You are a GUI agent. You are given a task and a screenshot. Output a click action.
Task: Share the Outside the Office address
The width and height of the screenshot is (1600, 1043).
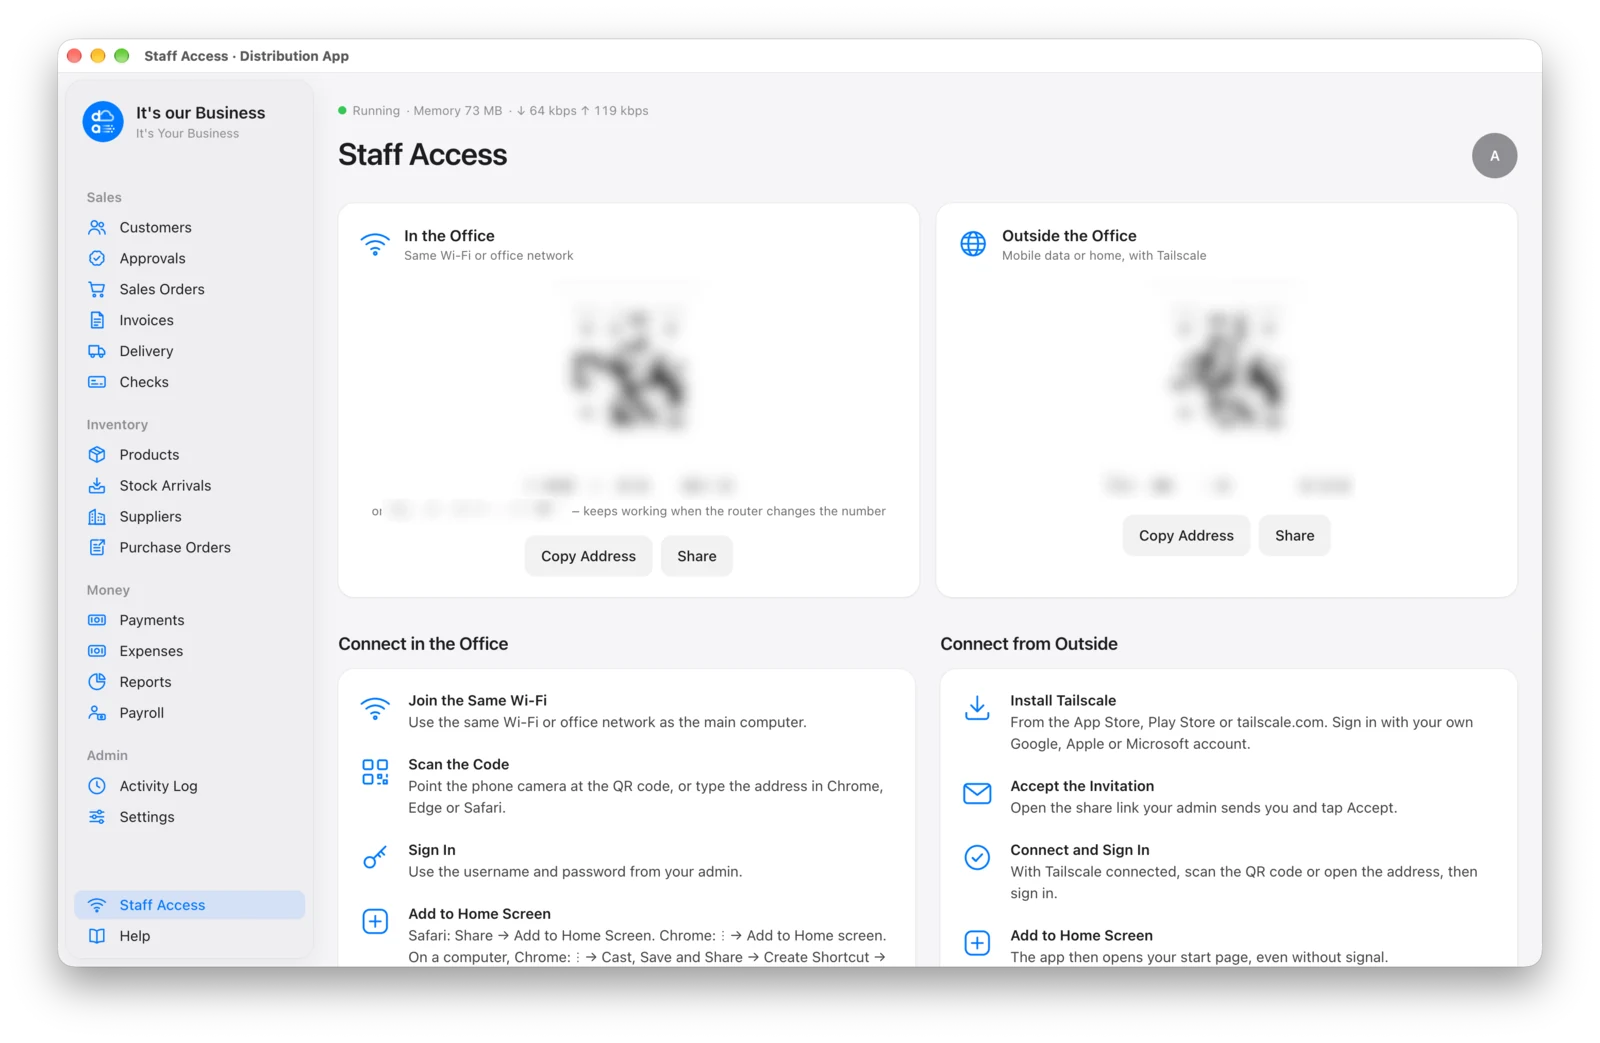[1294, 536]
